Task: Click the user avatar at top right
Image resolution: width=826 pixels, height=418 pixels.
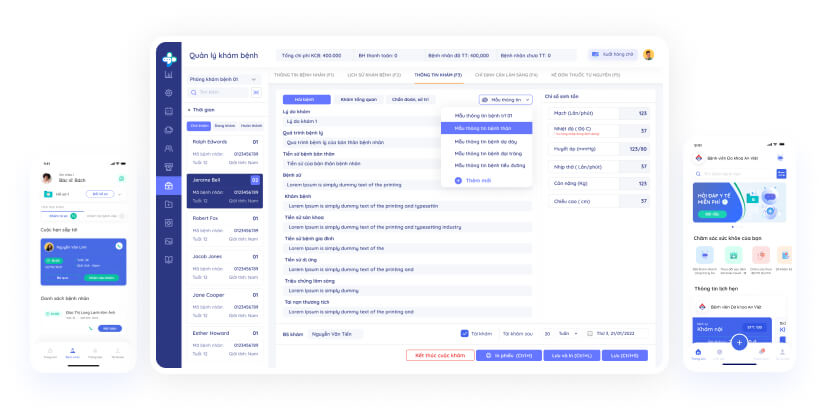Action: coord(648,54)
